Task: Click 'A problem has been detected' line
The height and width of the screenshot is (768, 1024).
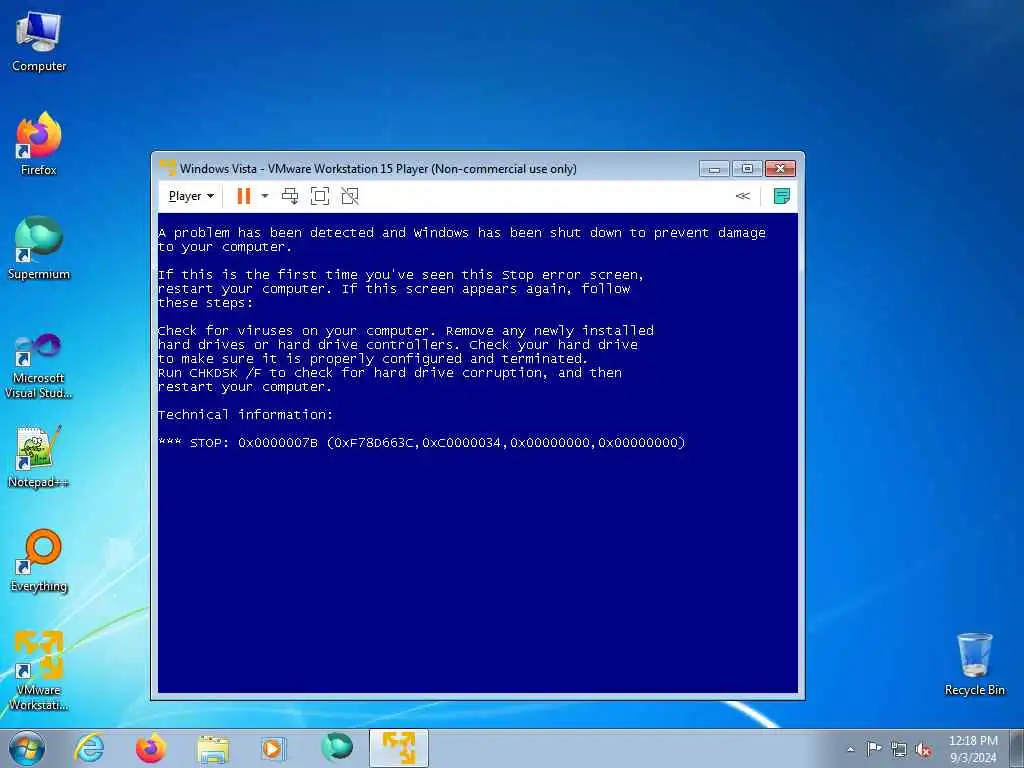Action: (x=462, y=232)
